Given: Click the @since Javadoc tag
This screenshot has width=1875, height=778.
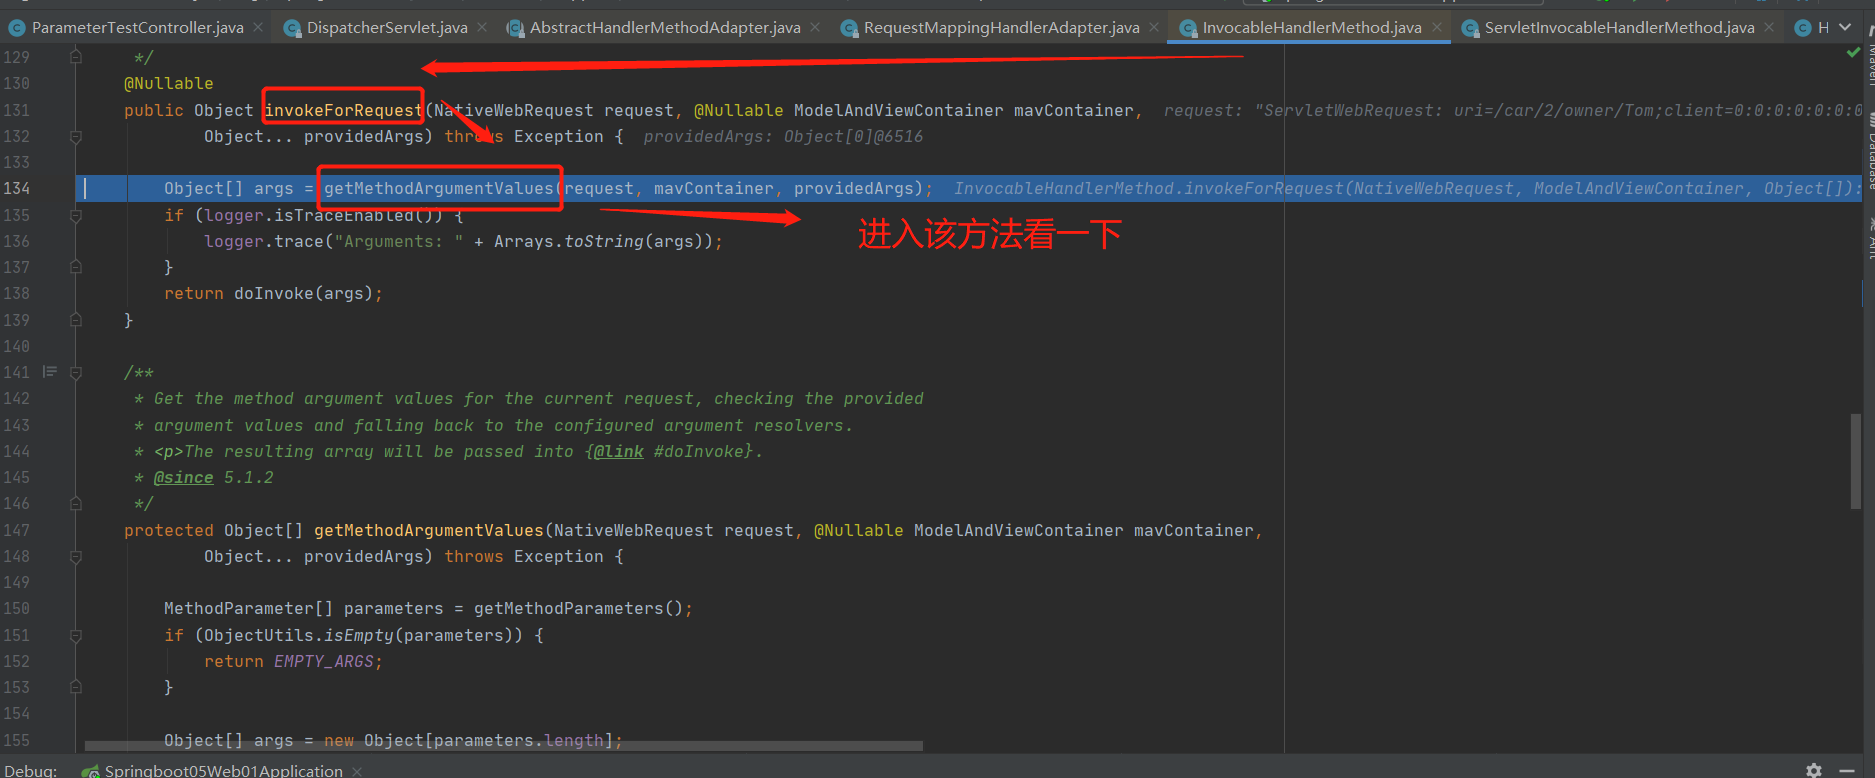Looking at the screenshot, I should [x=183, y=477].
